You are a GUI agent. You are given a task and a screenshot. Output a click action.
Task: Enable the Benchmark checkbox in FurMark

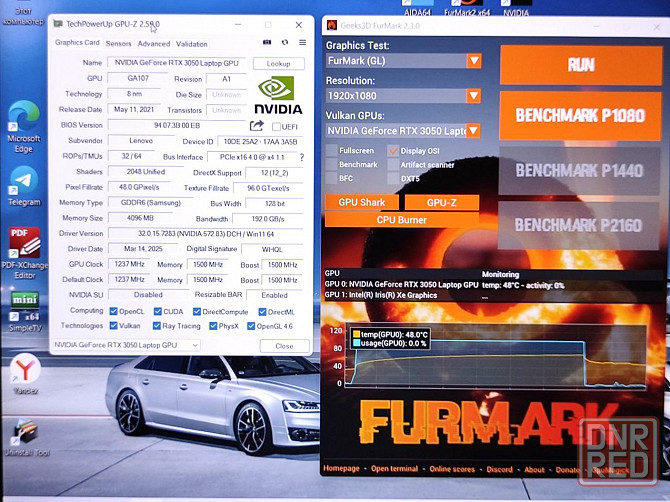coord(332,164)
